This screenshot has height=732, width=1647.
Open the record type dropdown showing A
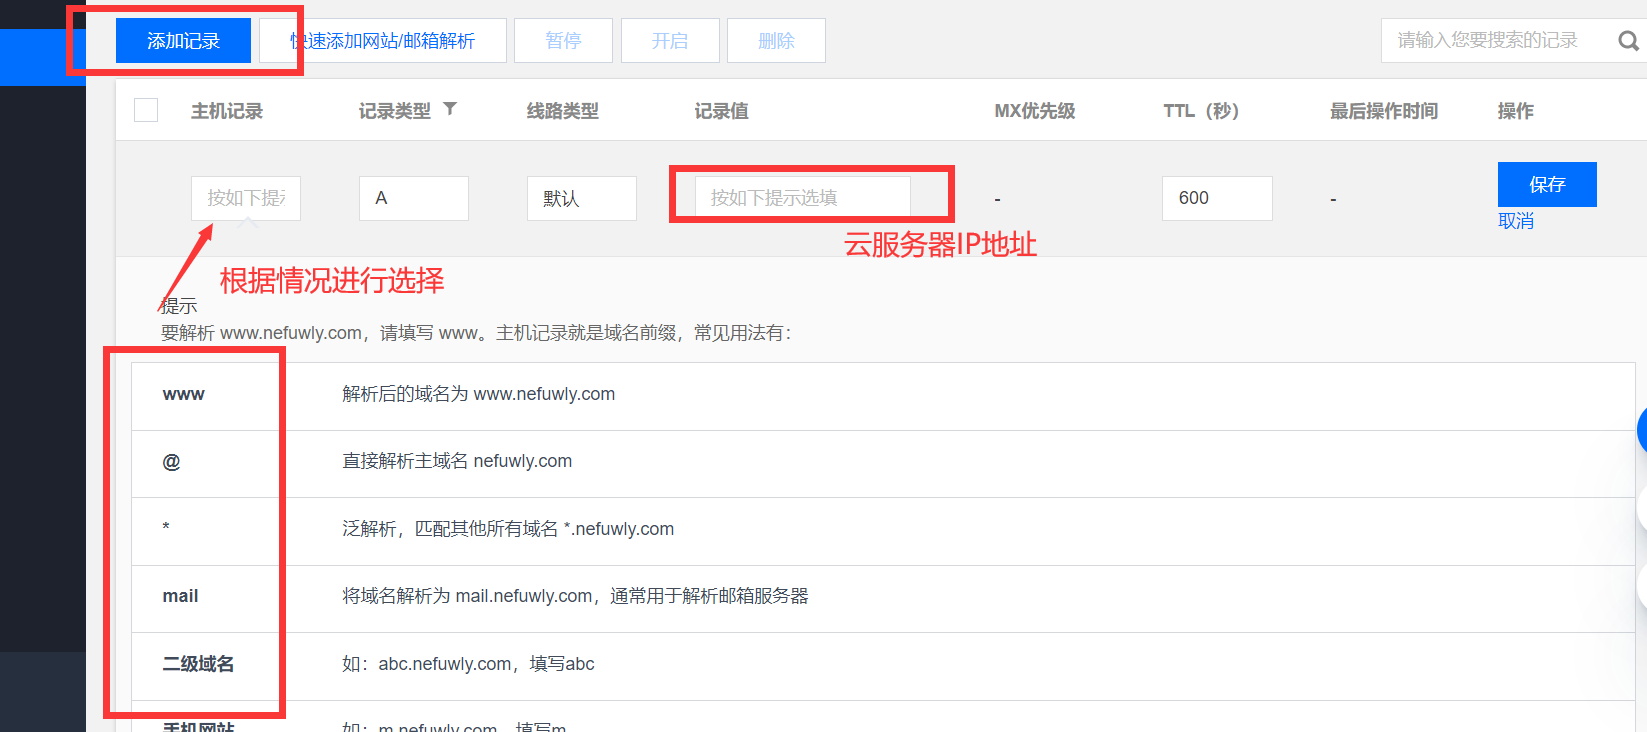[414, 198]
